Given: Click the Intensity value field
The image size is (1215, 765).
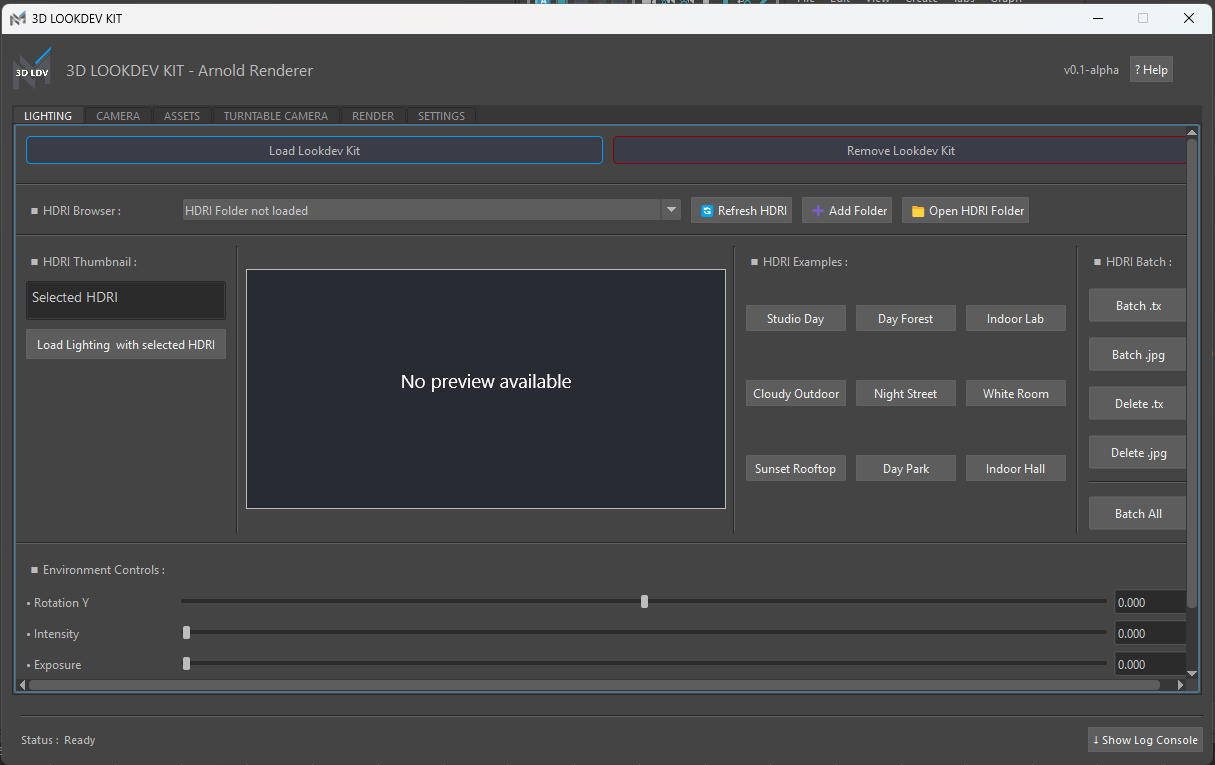Looking at the screenshot, I should (x=1150, y=633).
